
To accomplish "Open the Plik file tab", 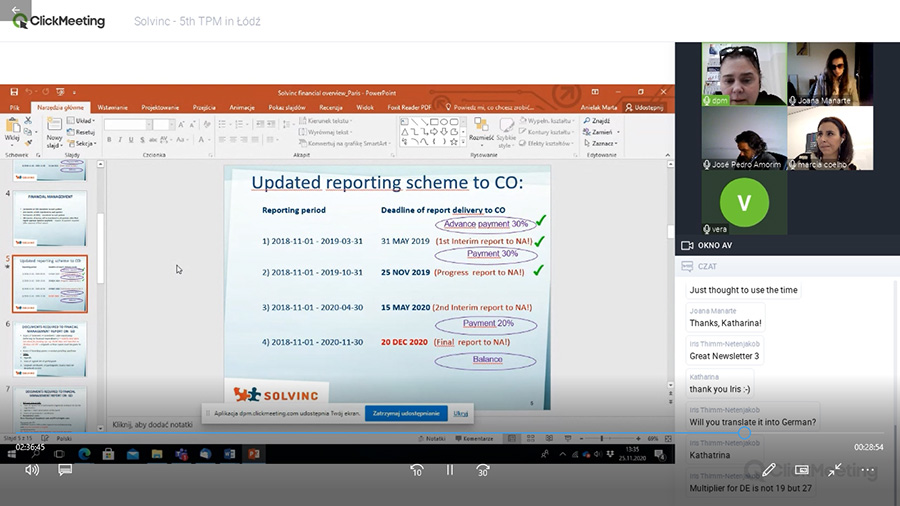I will [x=14, y=107].
